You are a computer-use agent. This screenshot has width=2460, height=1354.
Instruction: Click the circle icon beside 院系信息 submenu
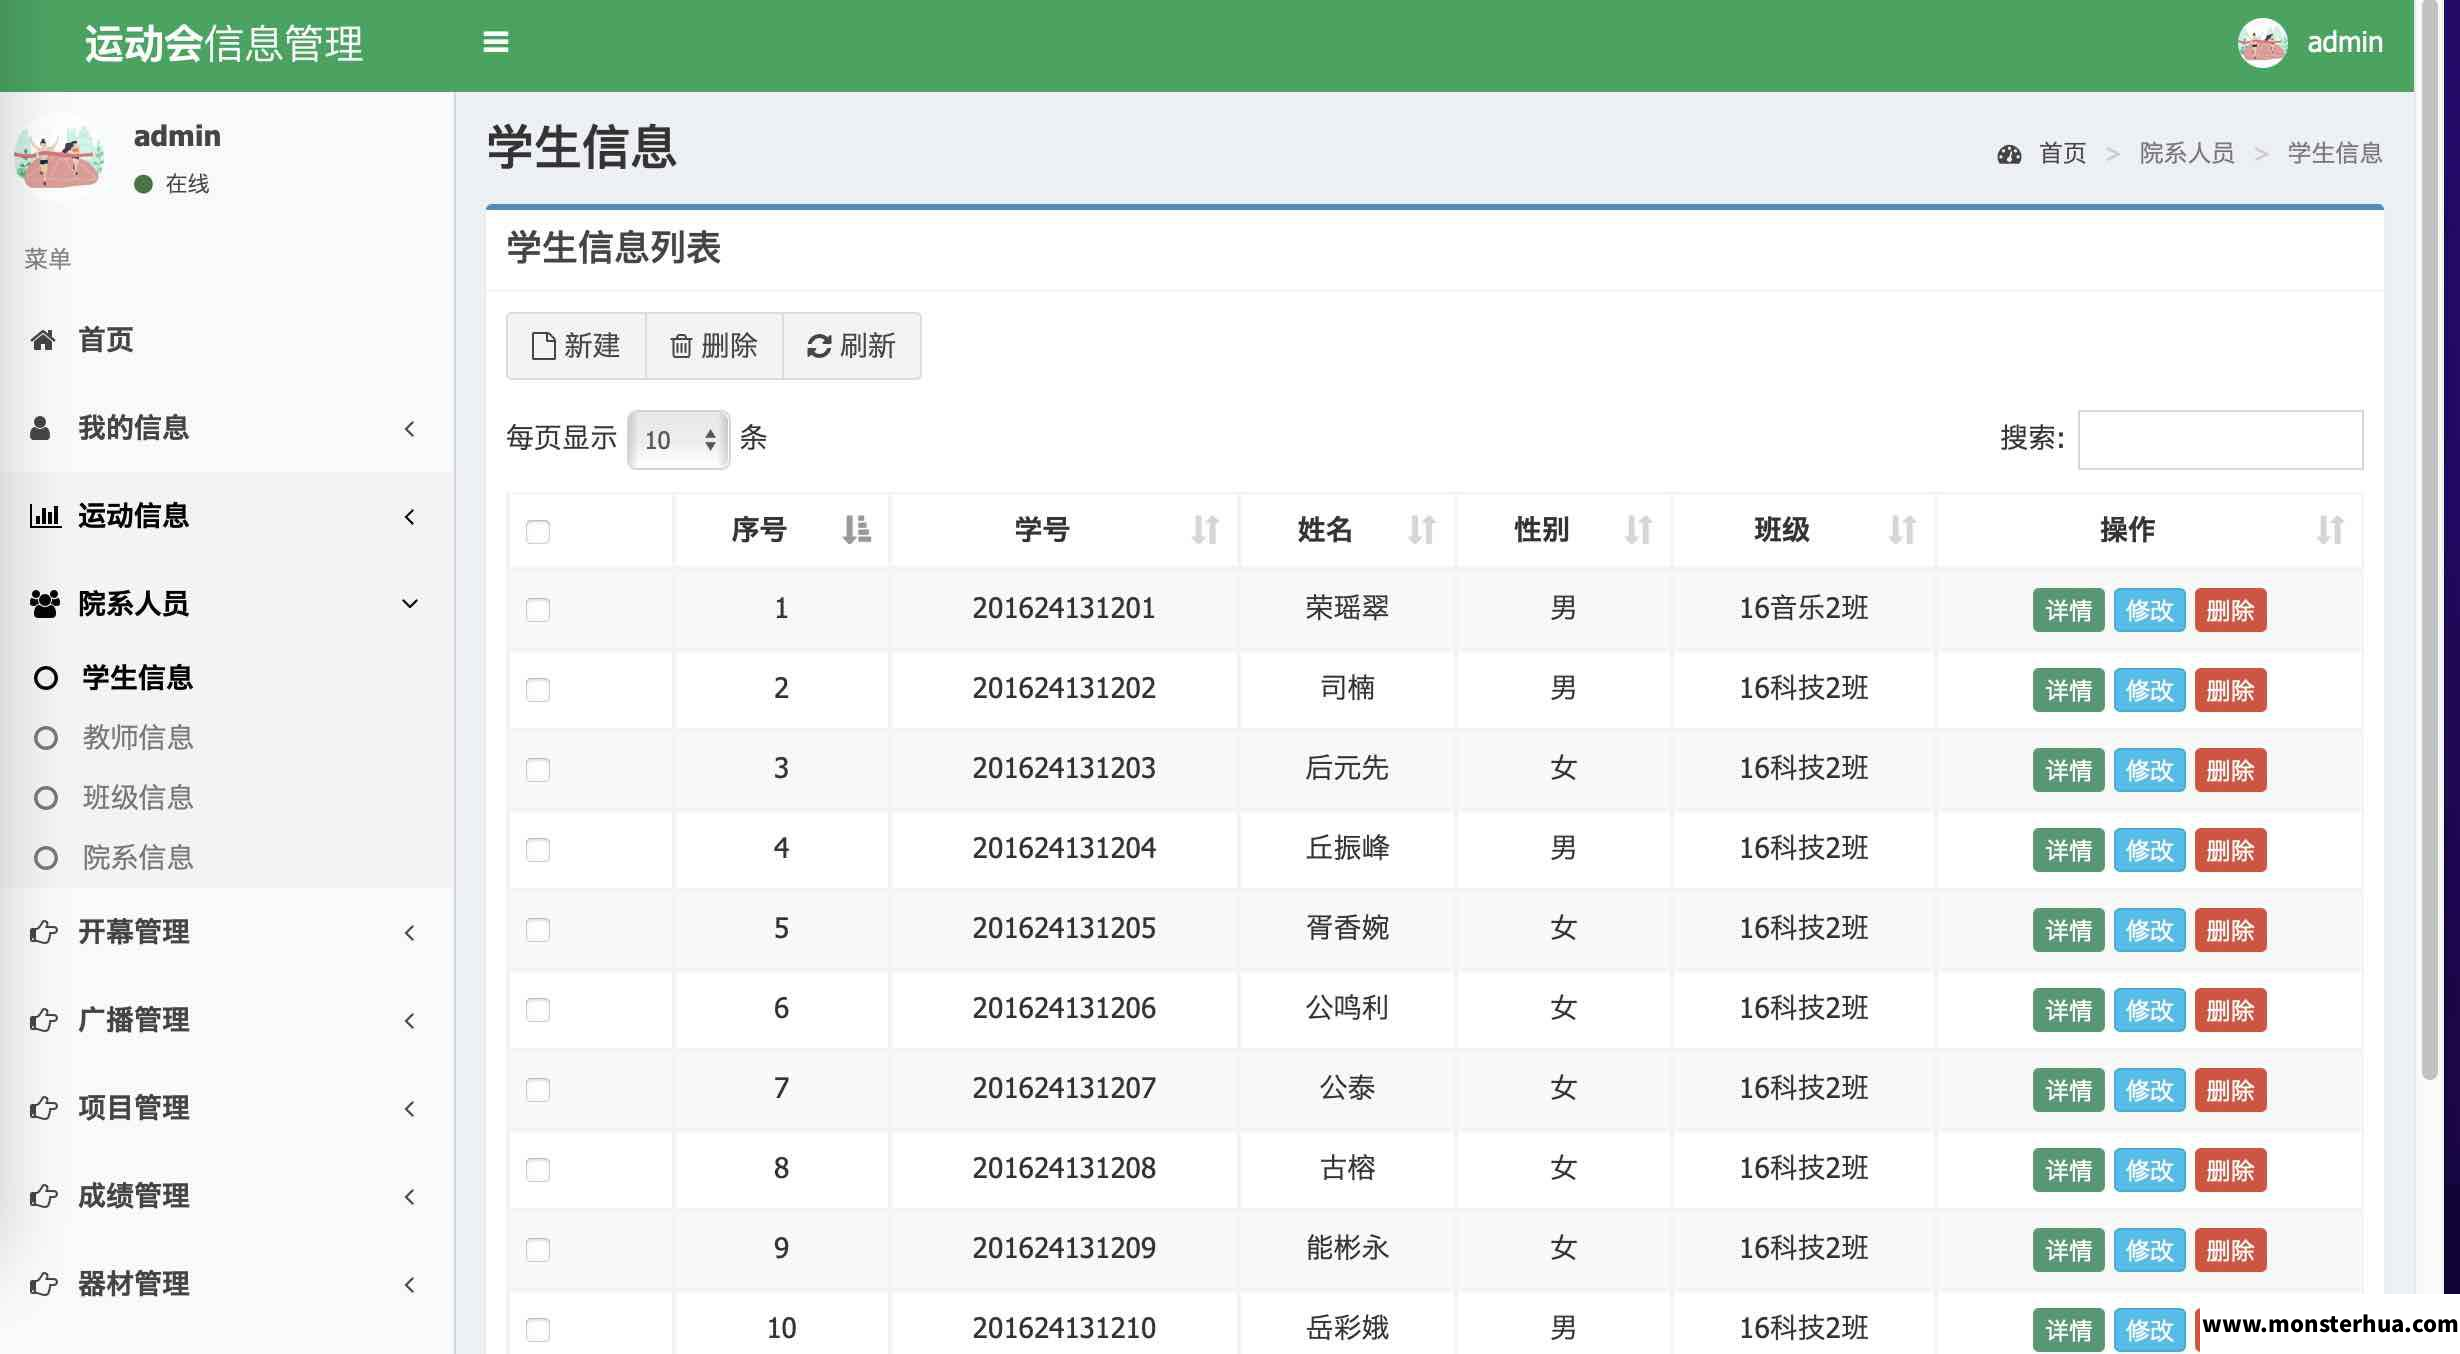(45, 858)
